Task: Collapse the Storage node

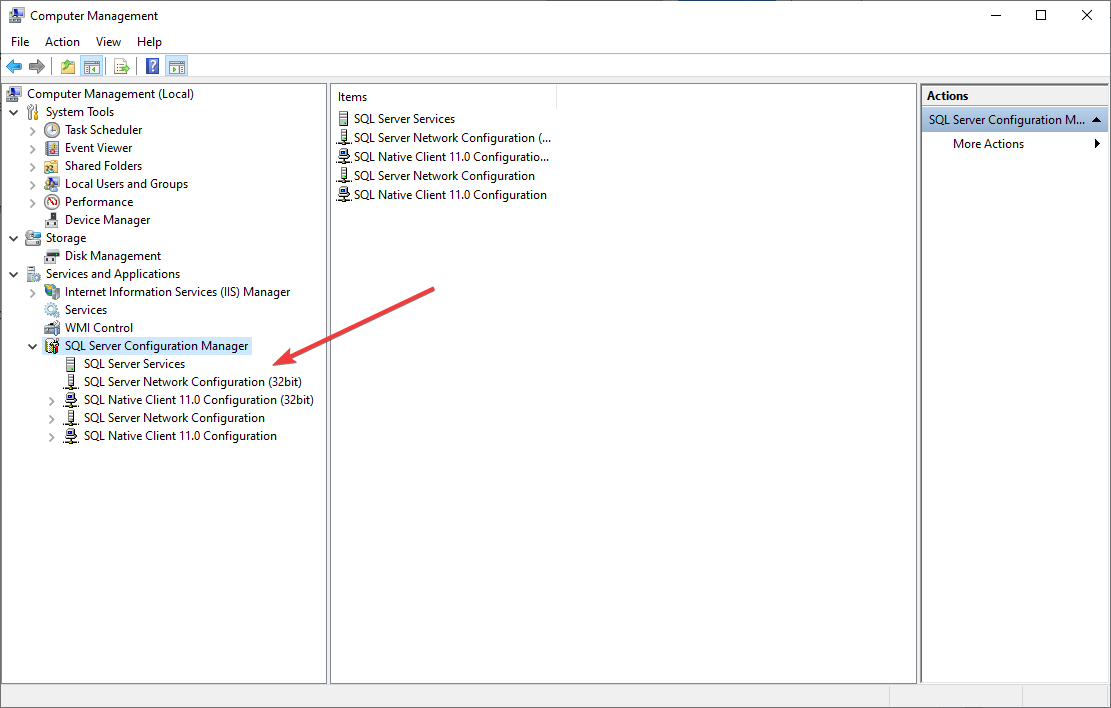Action: [13, 238]
